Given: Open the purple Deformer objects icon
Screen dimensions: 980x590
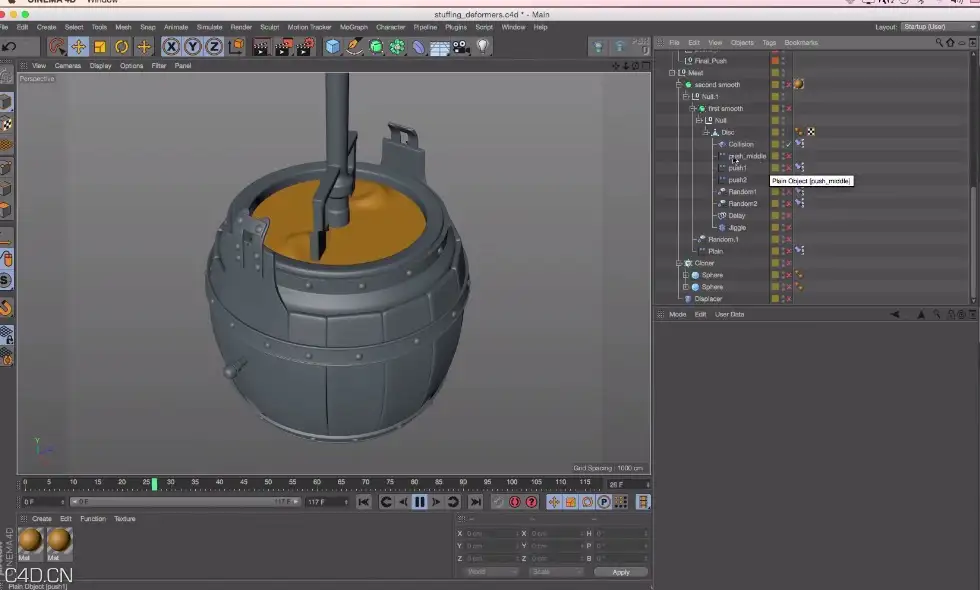Looking at the screenshot, I should [x=418, y=47].
